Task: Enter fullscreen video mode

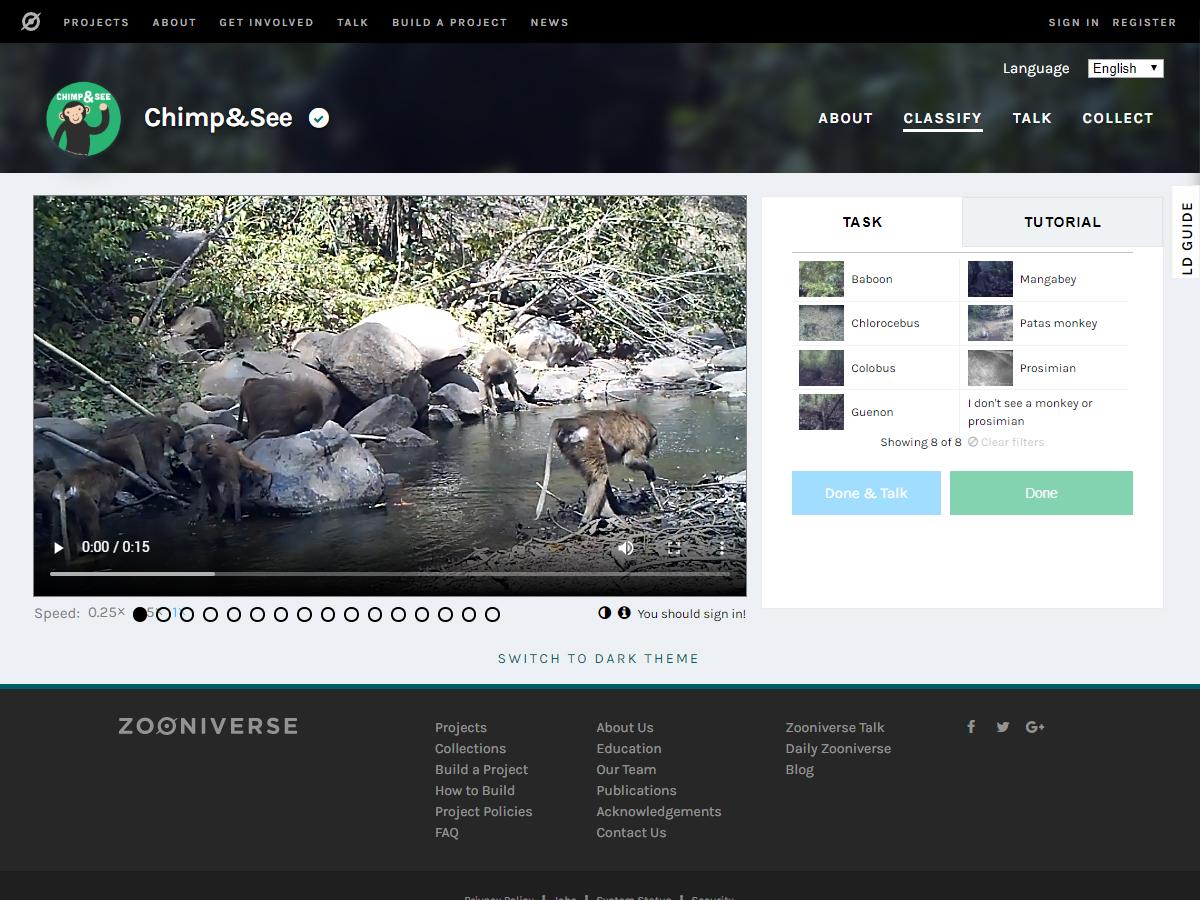Action: [x=674, y=547]
